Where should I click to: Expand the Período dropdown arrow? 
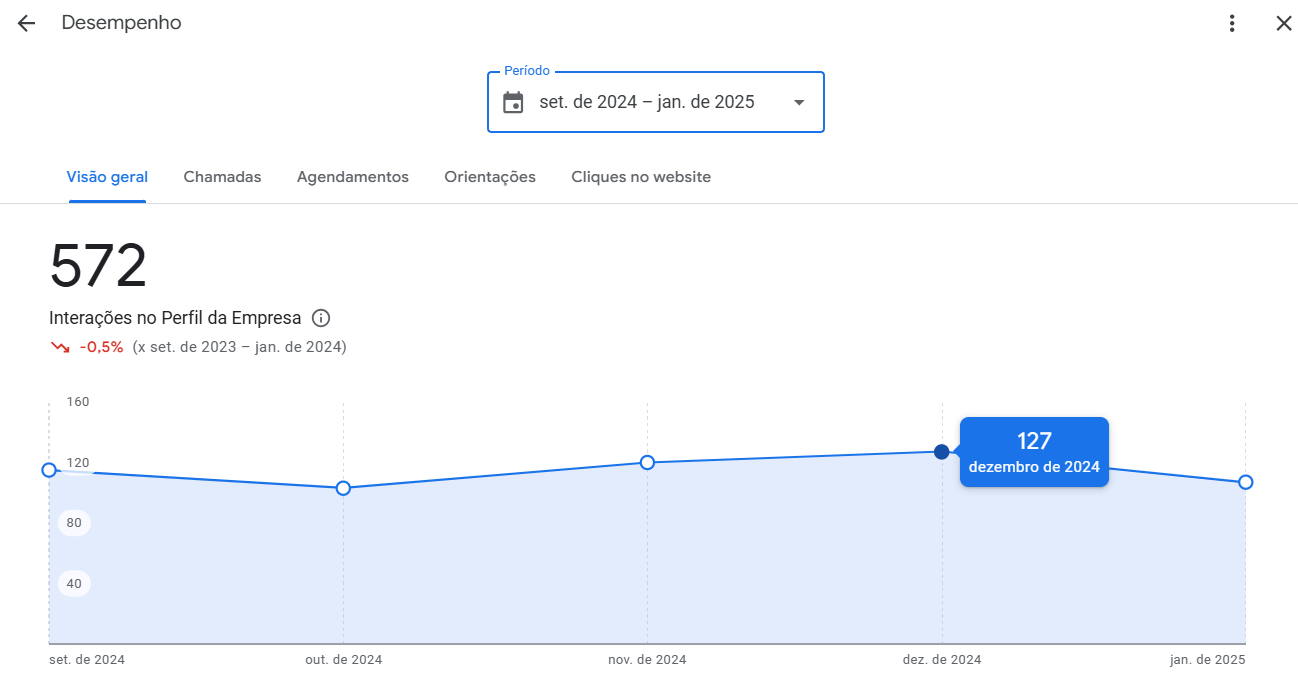point(798,102)
